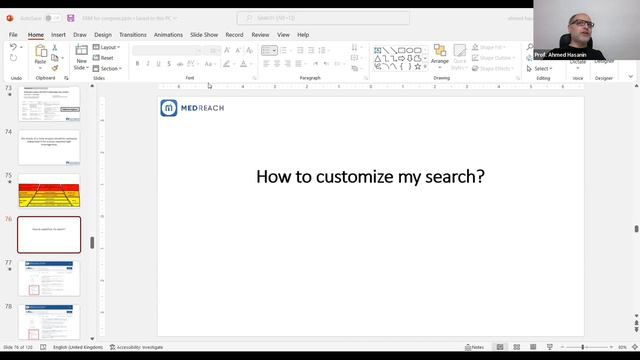The height and width of the screenshot is (360, 640).
Task: Toggle the AutoSave switch
Action: click(x=52, y=18)
